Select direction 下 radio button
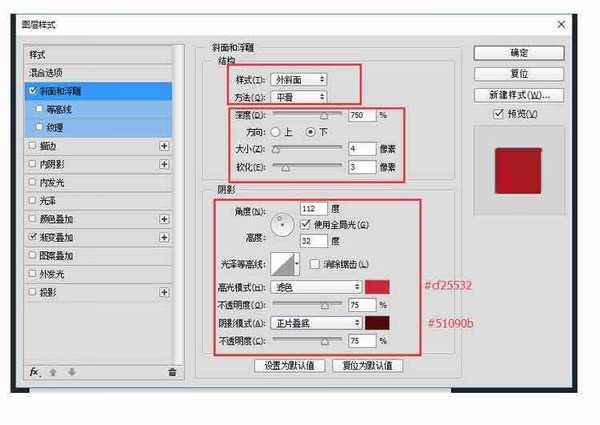 coord(310,132)
